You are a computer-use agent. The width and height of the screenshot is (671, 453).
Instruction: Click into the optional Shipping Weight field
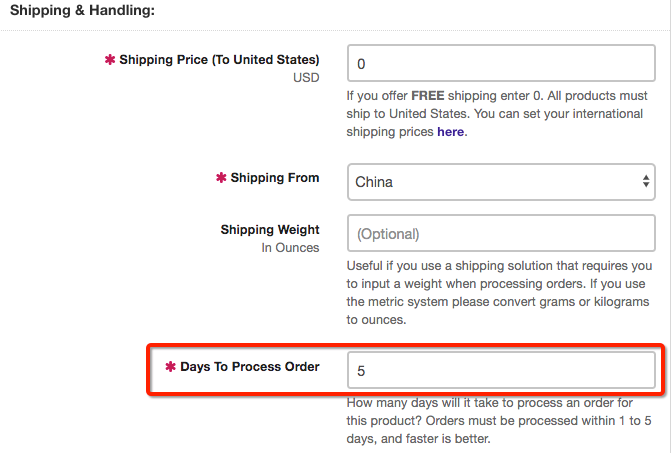point(500,235)
